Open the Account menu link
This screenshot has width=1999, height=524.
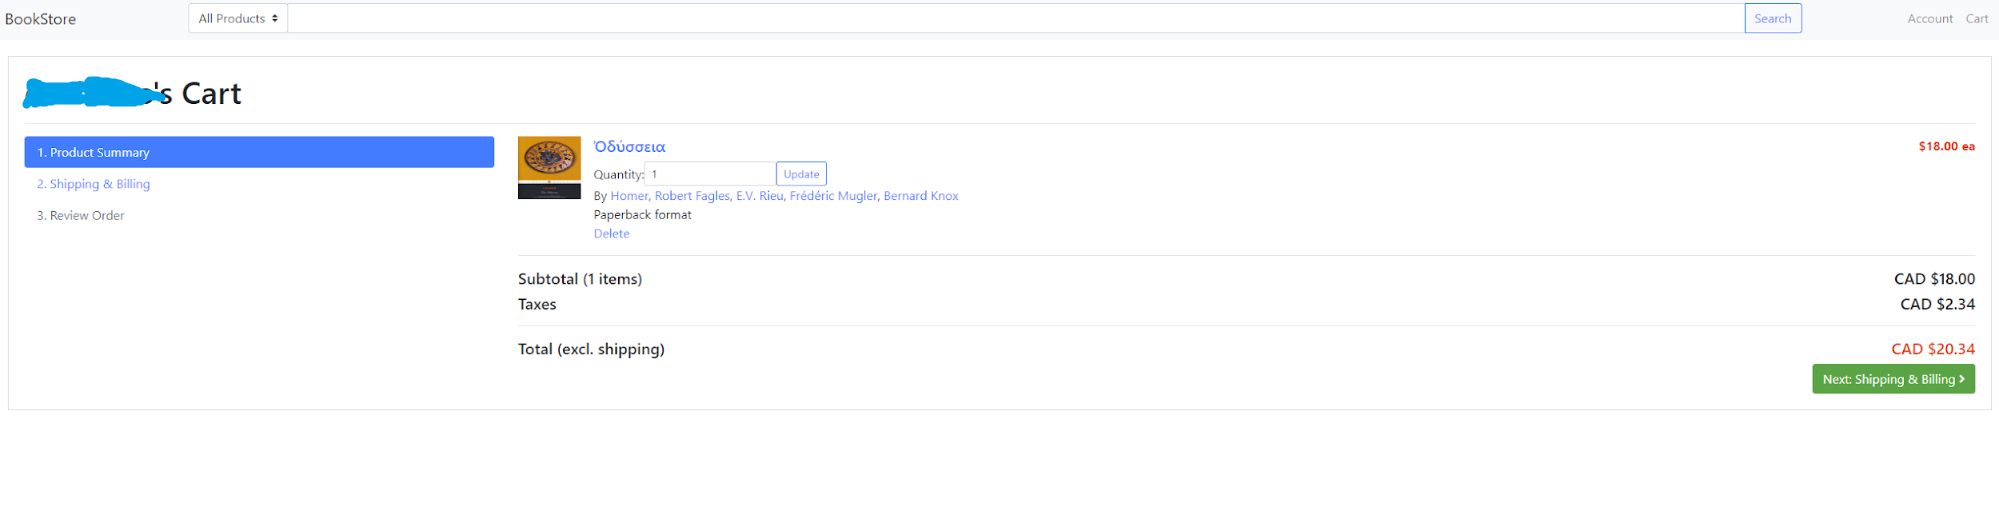(1929, 19)
